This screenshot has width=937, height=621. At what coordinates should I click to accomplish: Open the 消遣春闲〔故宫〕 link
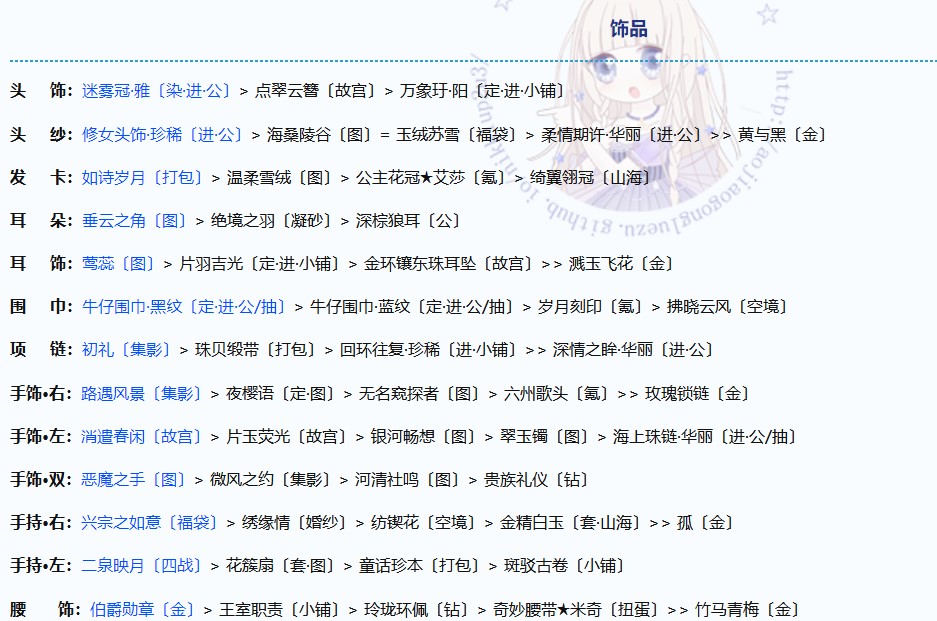point(142,437)
